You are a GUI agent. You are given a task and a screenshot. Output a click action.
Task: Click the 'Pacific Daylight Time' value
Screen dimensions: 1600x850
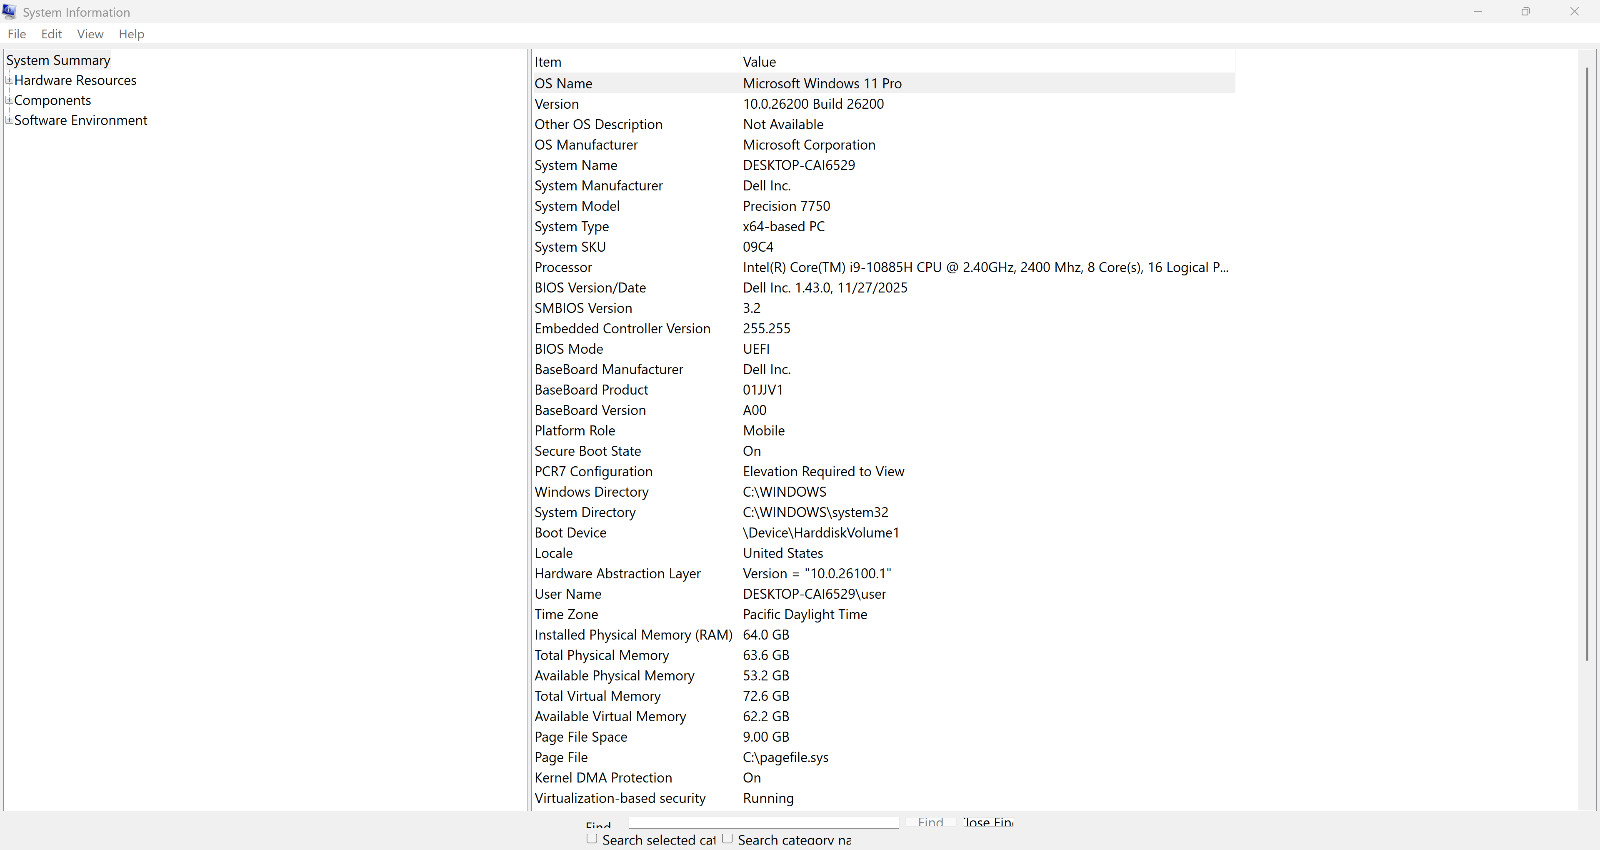[x=805, y=615]
